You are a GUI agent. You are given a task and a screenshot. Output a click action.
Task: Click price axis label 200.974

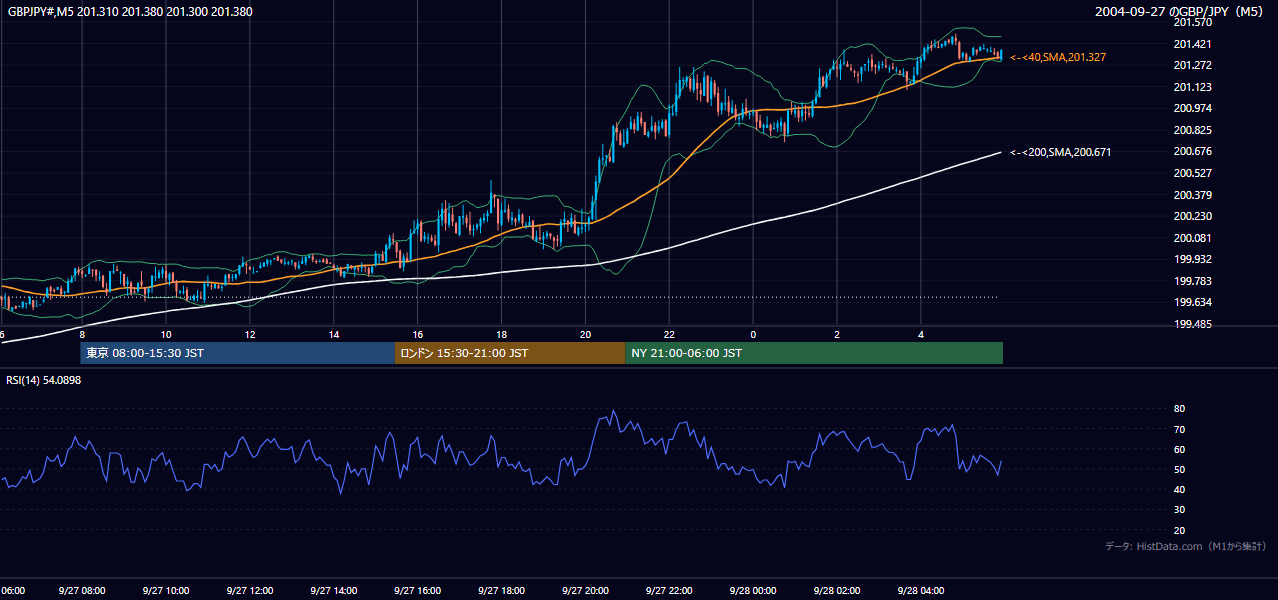(1192, 108)
